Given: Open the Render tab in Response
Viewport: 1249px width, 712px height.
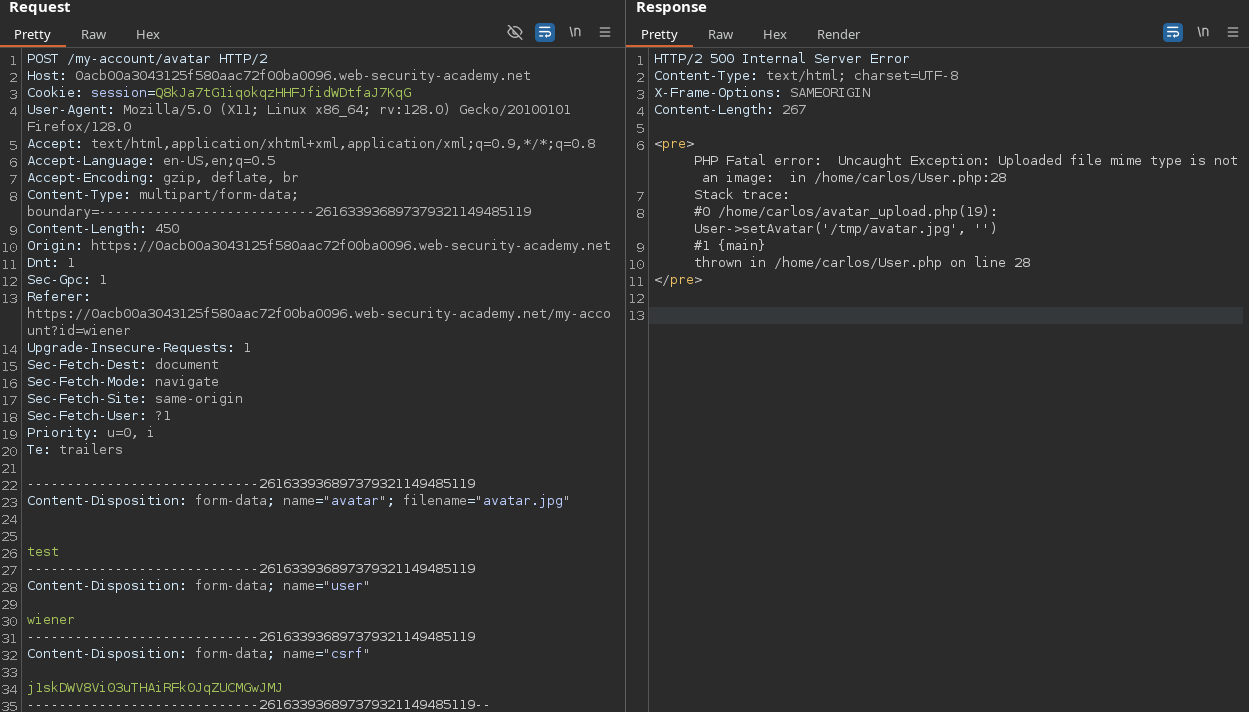Looking at the screenshot, I should [838, 34].
